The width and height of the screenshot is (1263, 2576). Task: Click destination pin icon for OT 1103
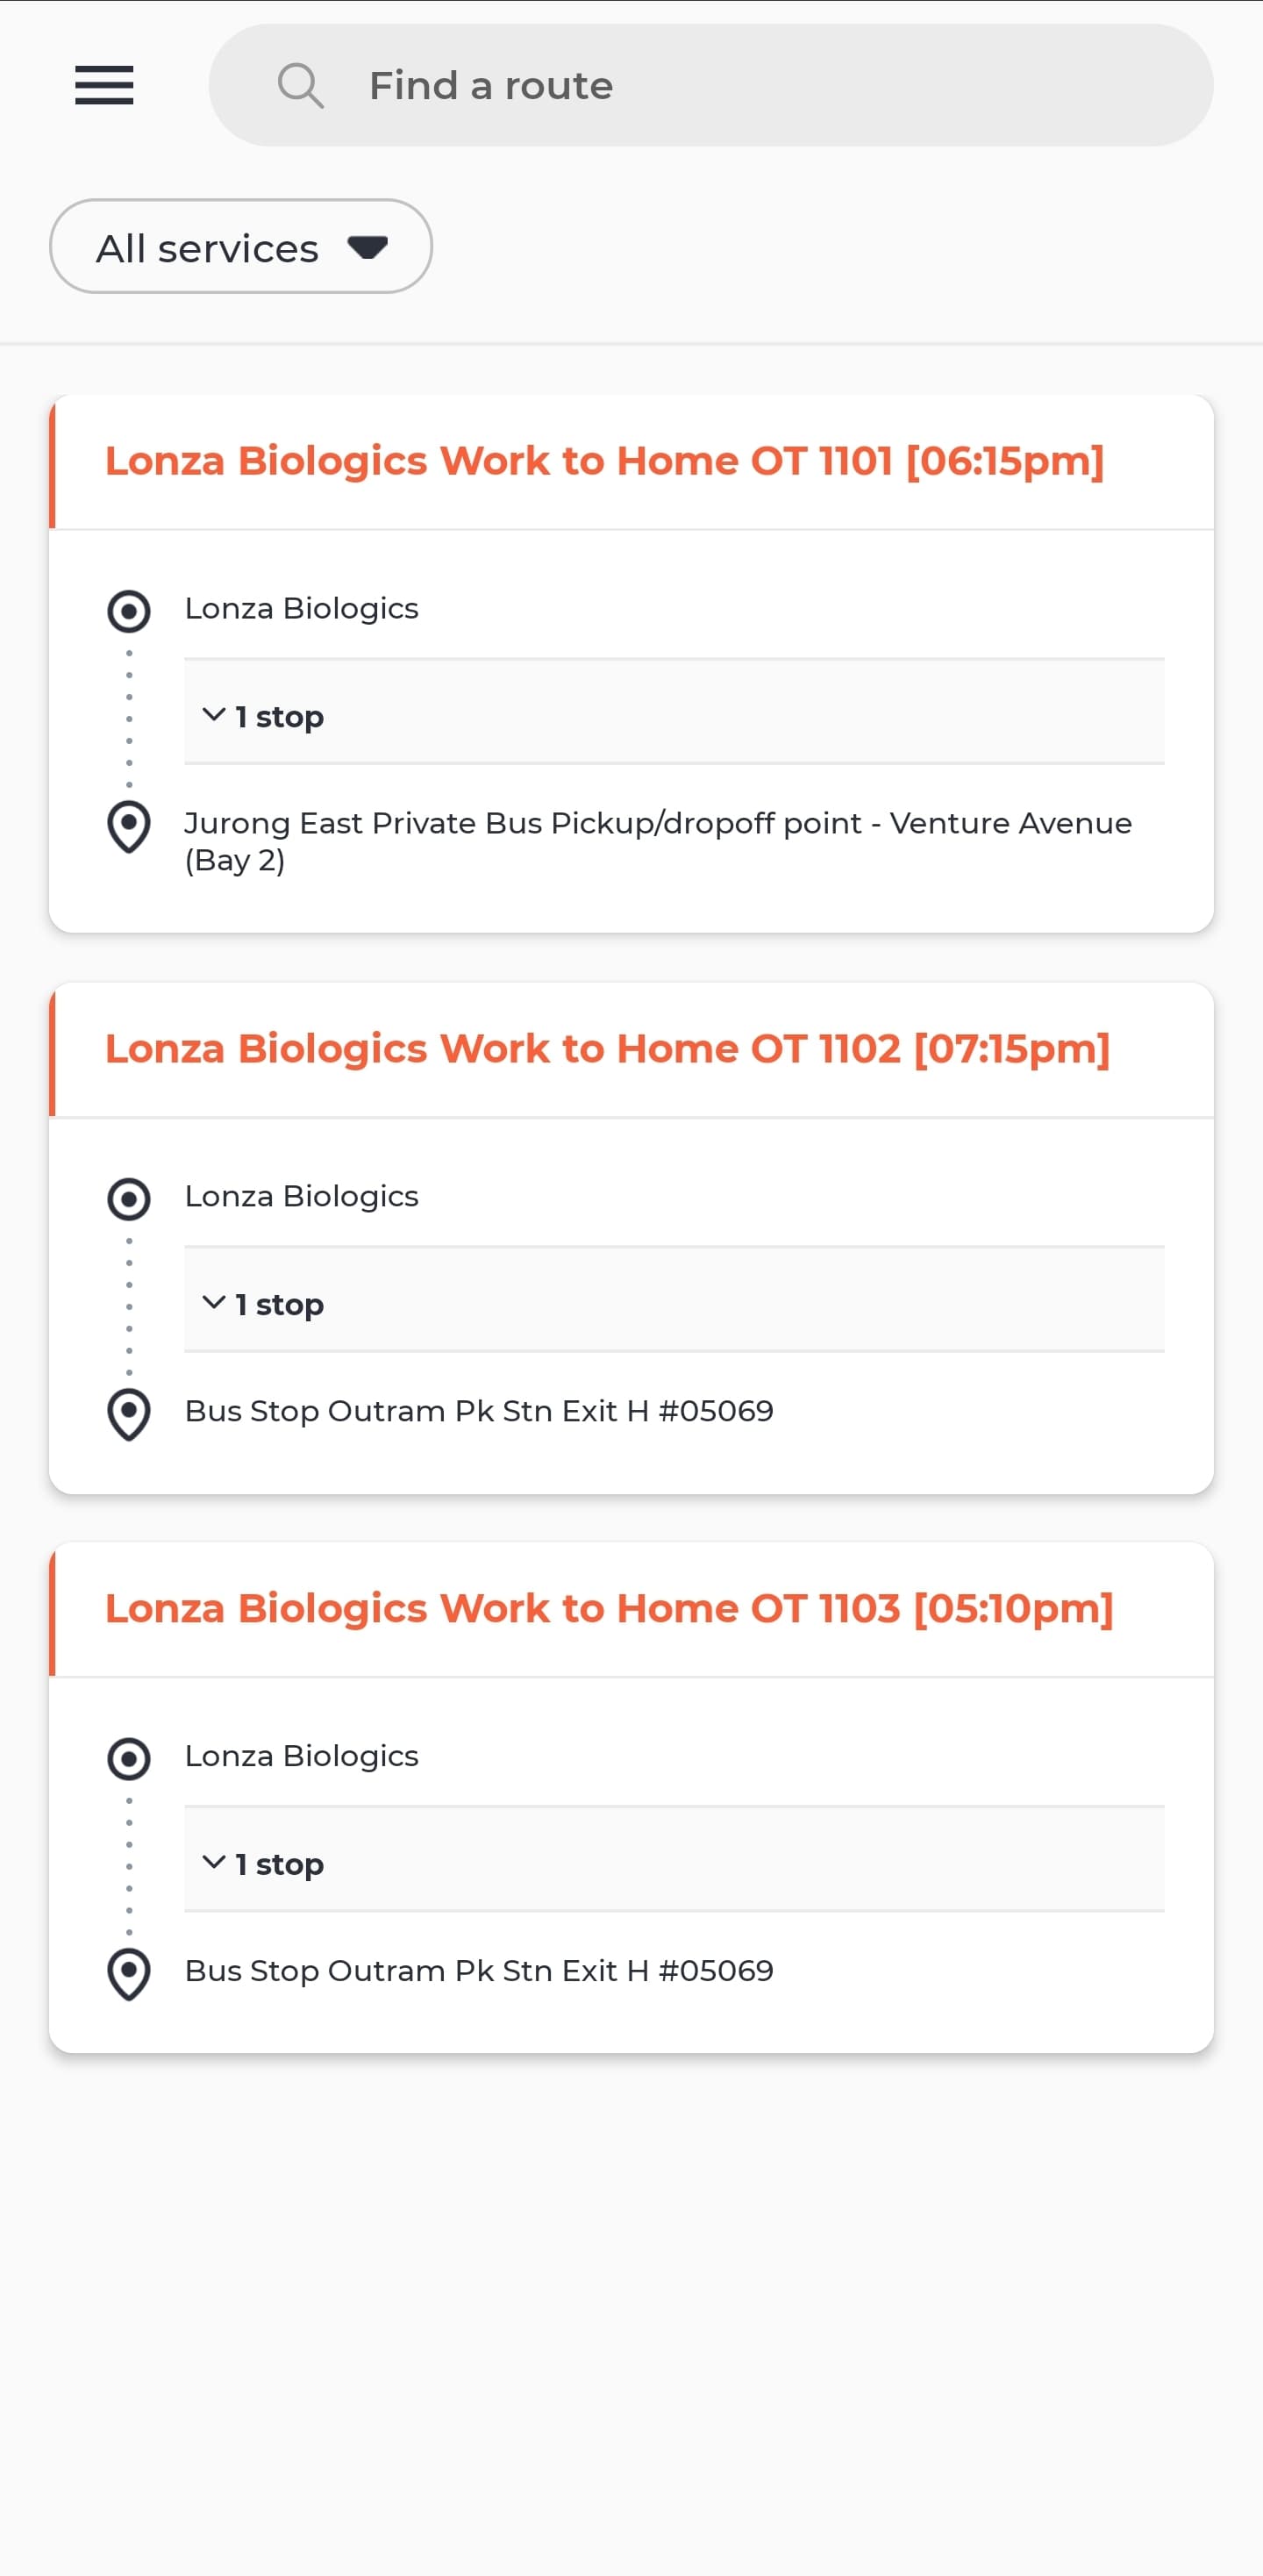click(129, 1975)
